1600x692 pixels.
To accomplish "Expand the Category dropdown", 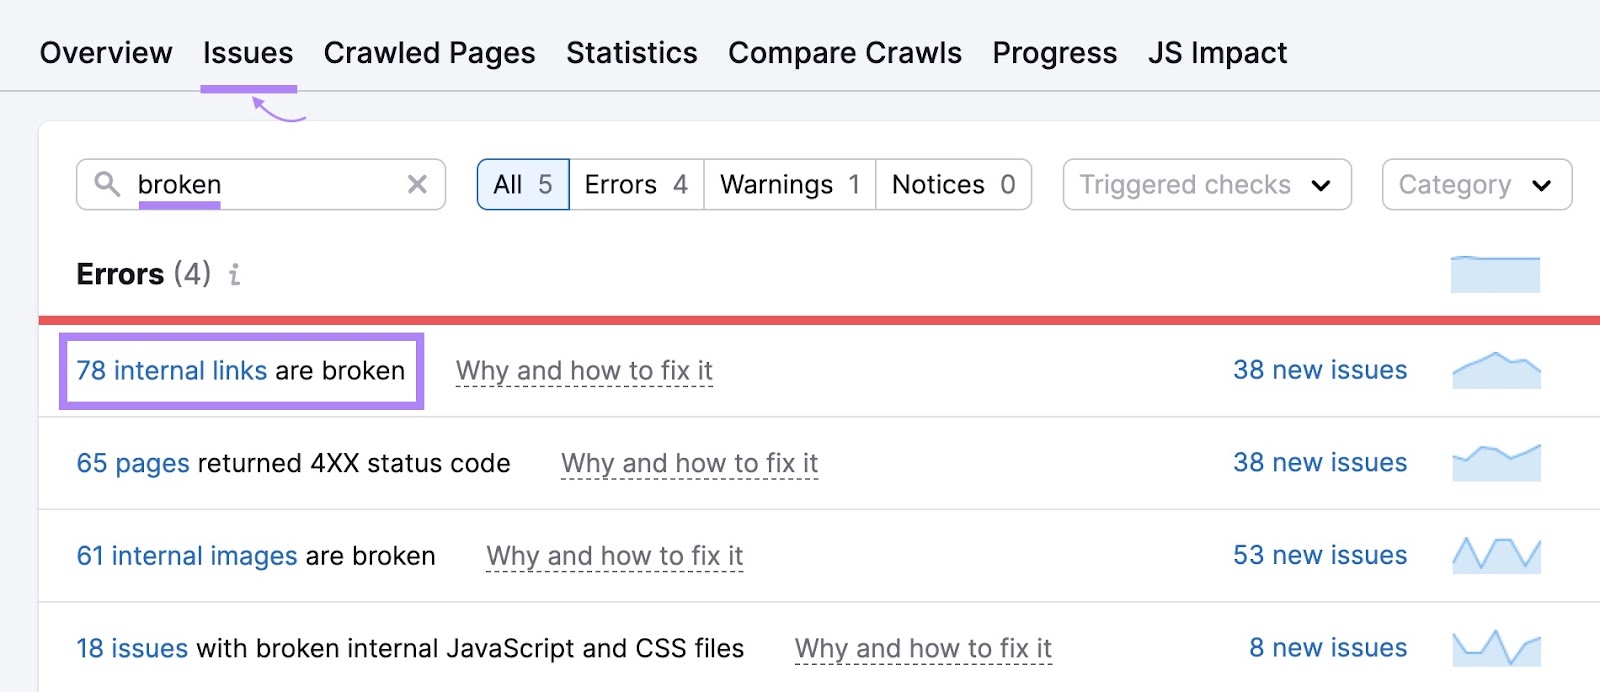I will (x=1475, y=184).
